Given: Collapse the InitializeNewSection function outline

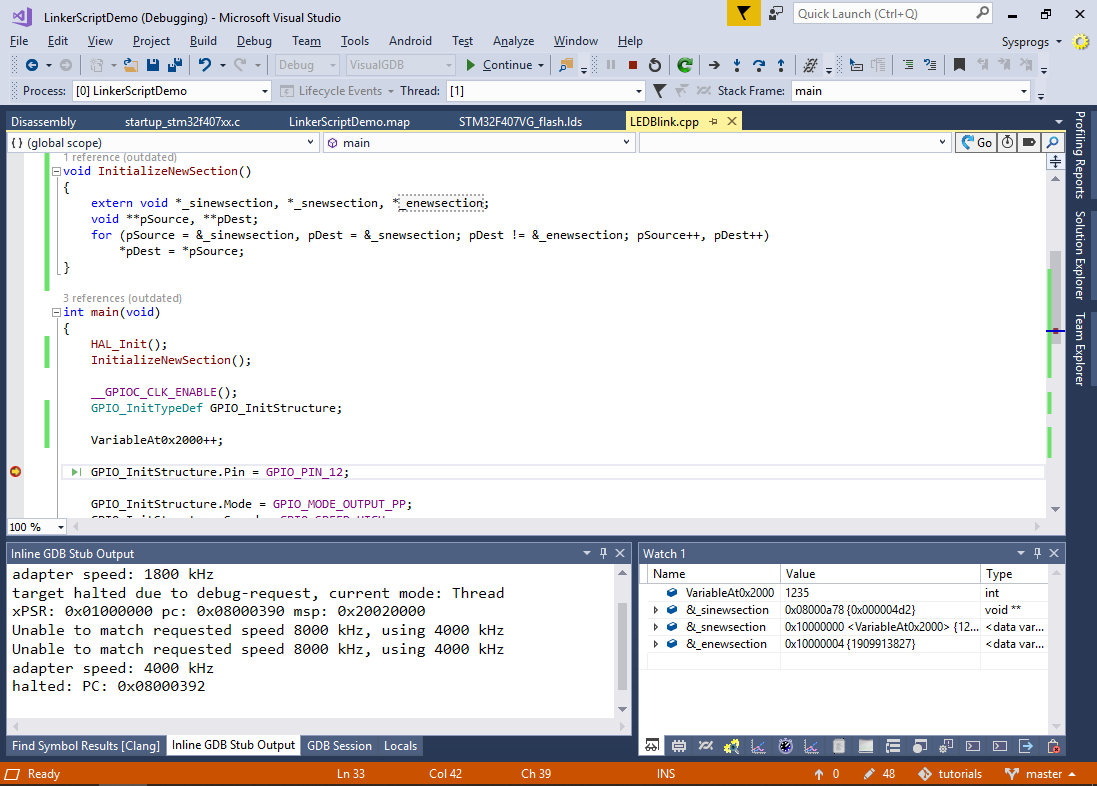Looking at the screenshot, I should click(56, 171).
